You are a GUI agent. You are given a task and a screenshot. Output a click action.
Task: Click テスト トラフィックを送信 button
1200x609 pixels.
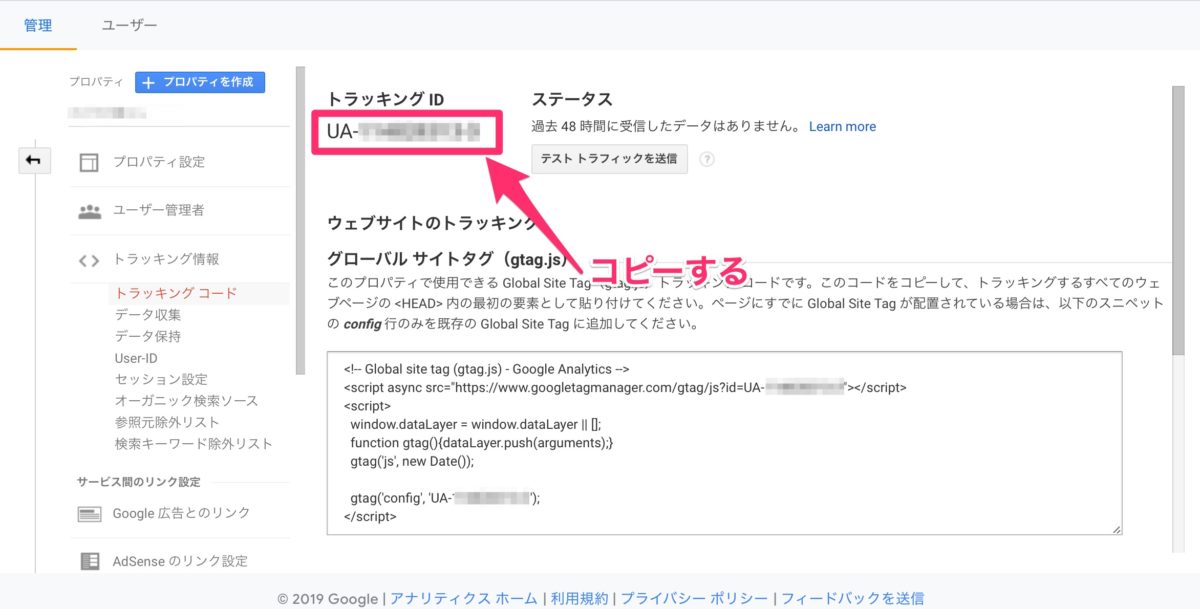tap(609, 159)
